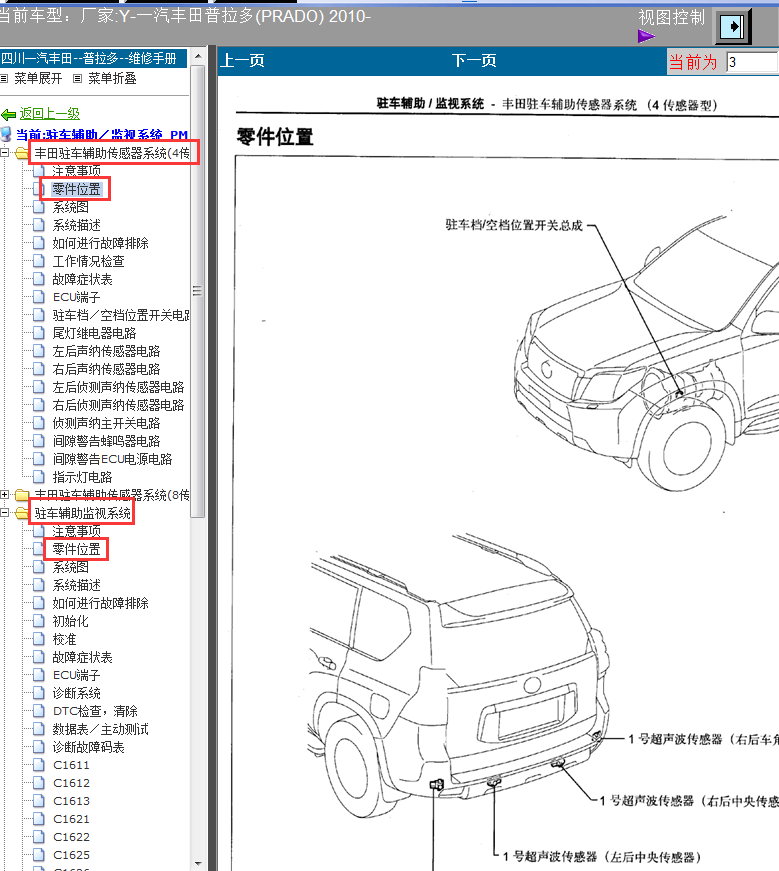779x871 pixels.
Task: Click 返回上一级 link
Action: [49, 114]
